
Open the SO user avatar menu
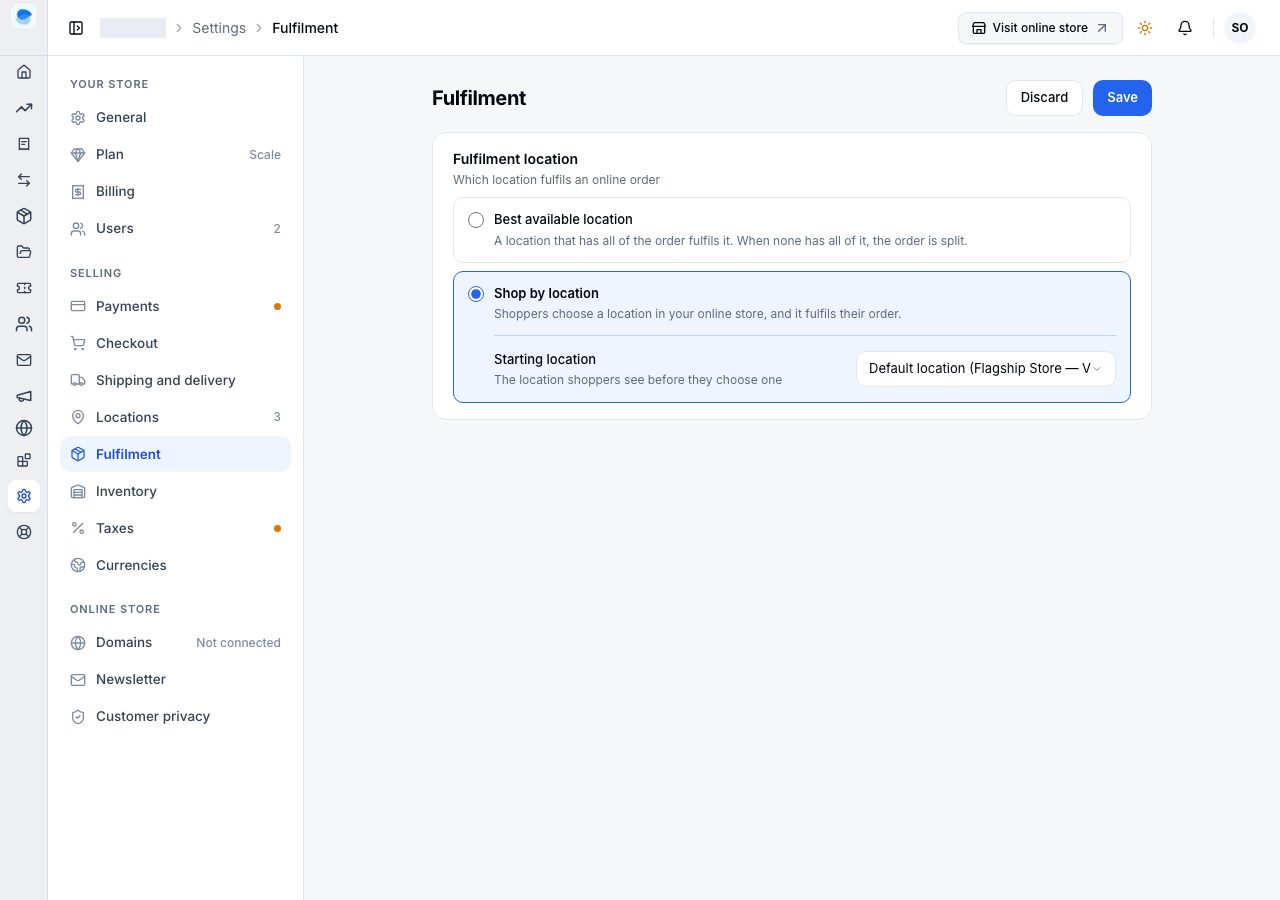coord(1240,28)
